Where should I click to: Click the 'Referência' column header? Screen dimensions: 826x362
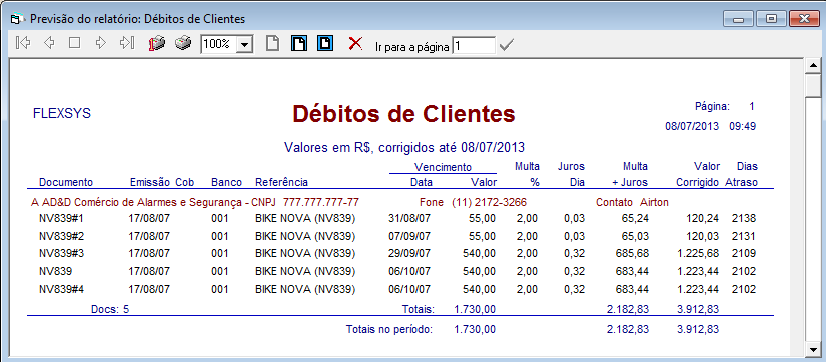[x=281, y=182]
